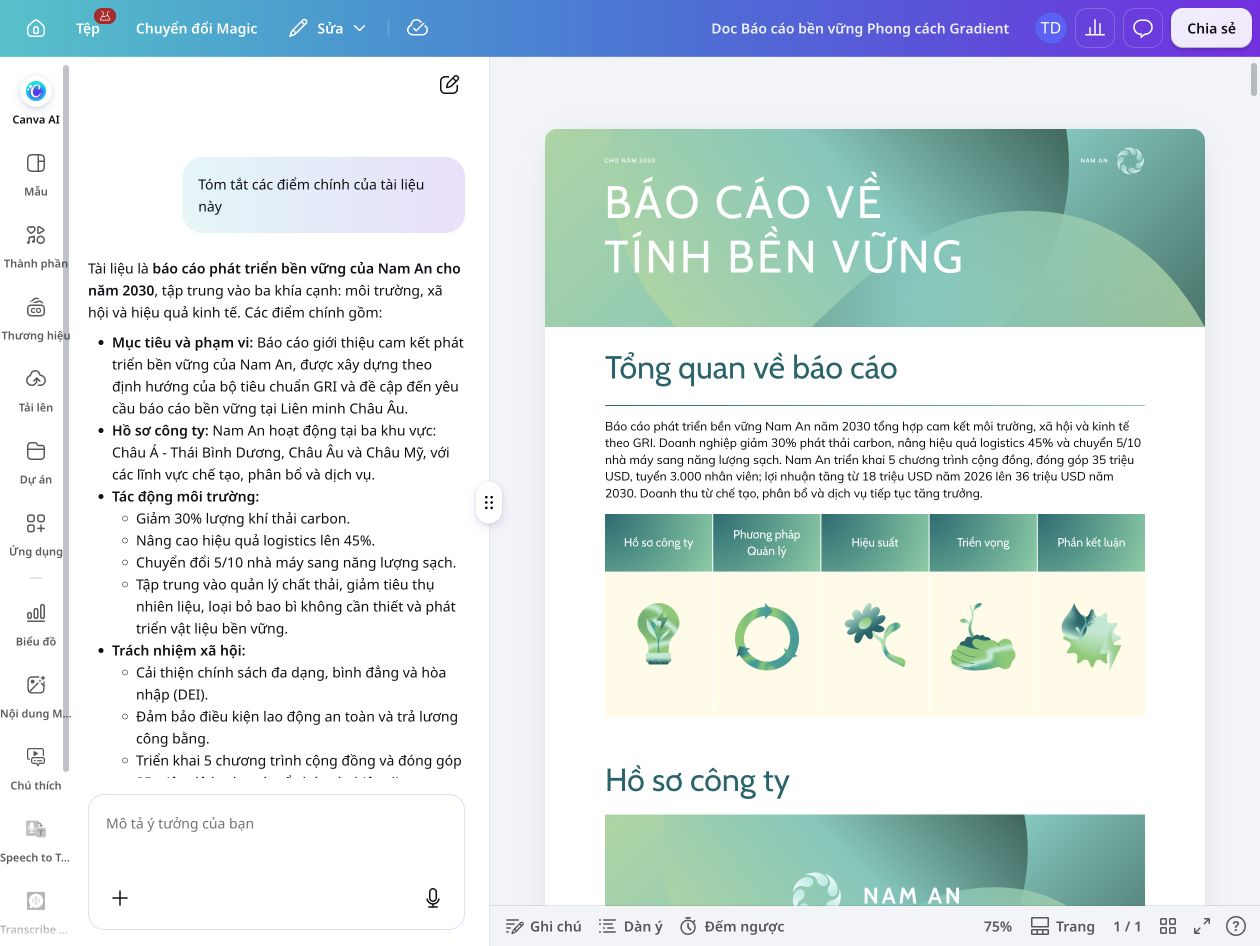Image resolution: width=1260 pixels, height=946 pixels.
Task: Click Giảm 30% lượng khí thải carbon line
Action: pyautogui.click(x=243, y=519)
